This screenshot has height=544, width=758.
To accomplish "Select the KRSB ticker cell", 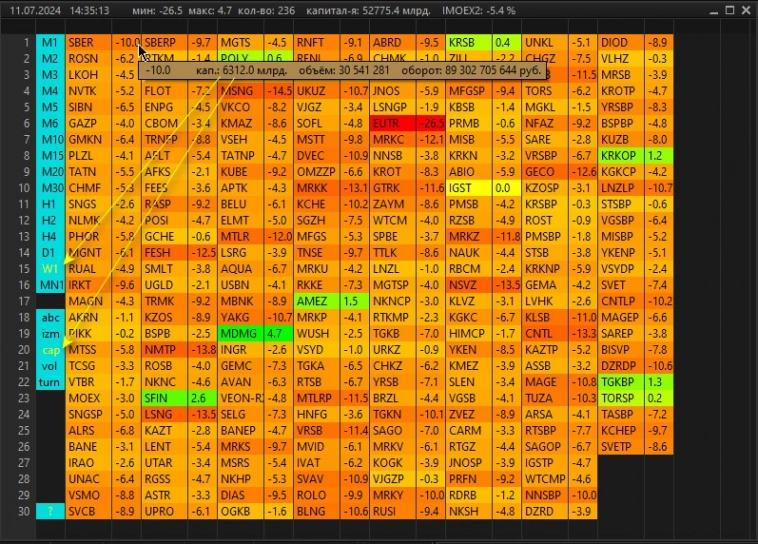I will coord(469,43).
